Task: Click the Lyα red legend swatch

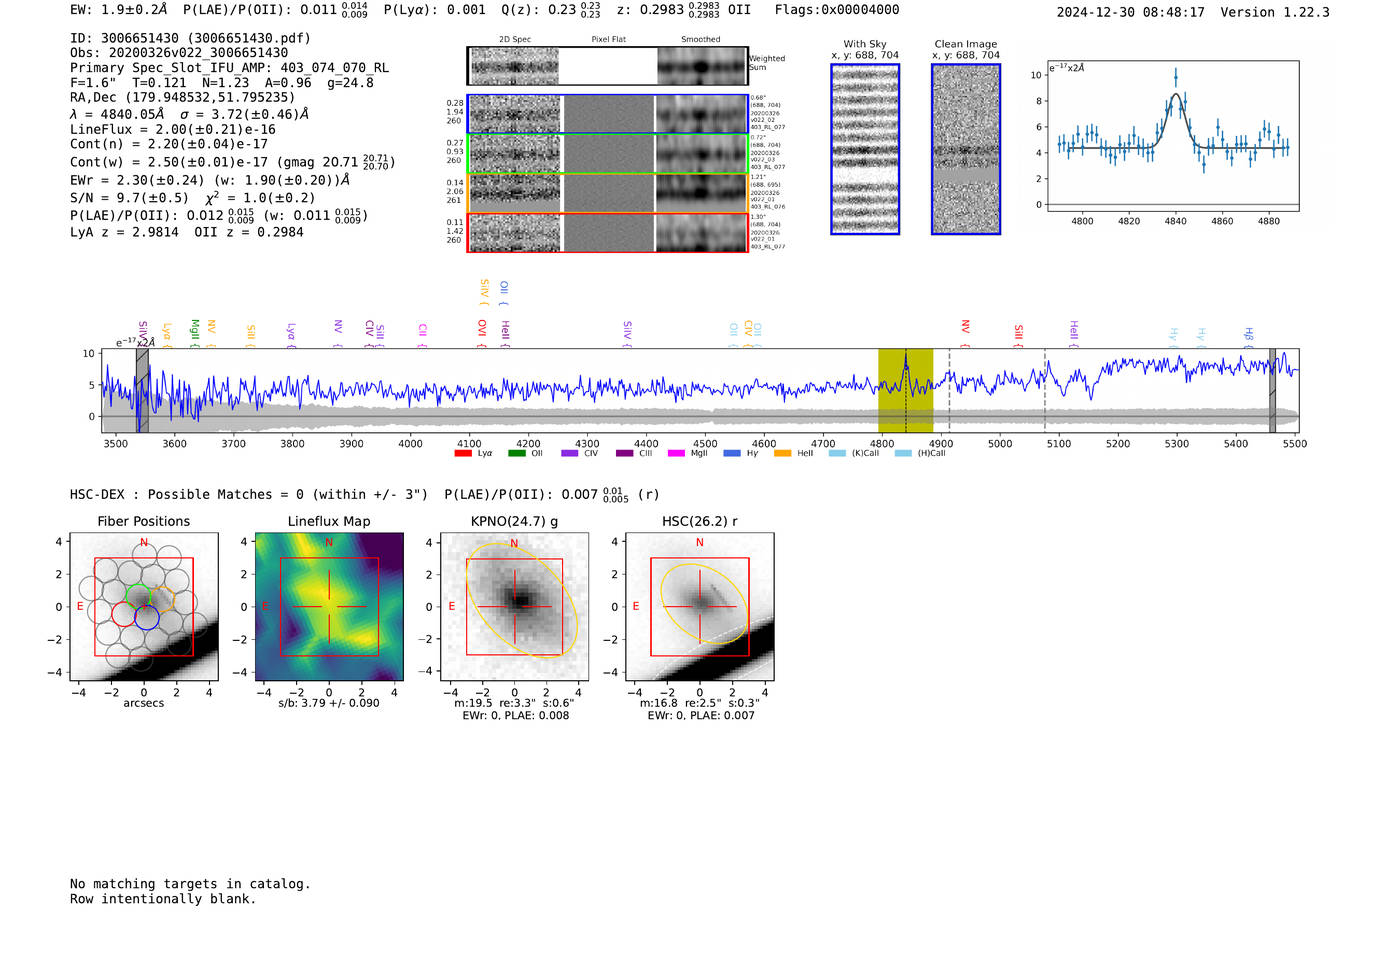Action: click(462, 453)
